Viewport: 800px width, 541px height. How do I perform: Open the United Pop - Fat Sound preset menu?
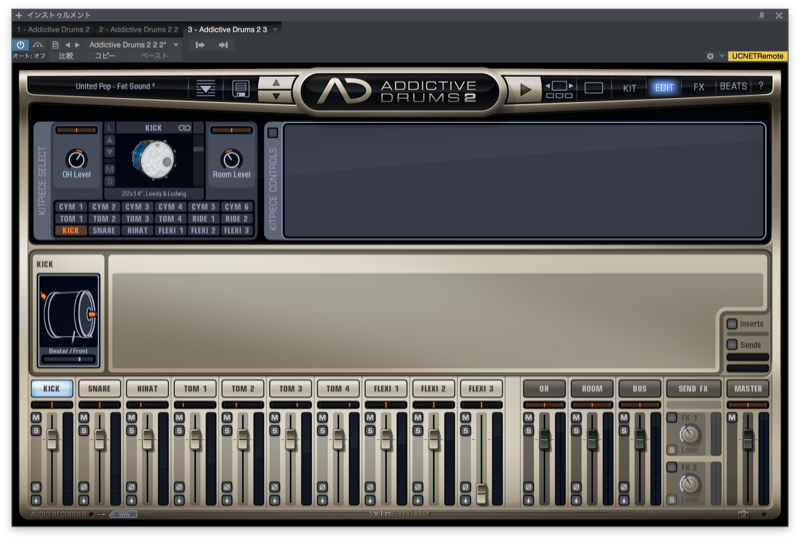click(115, 86)
